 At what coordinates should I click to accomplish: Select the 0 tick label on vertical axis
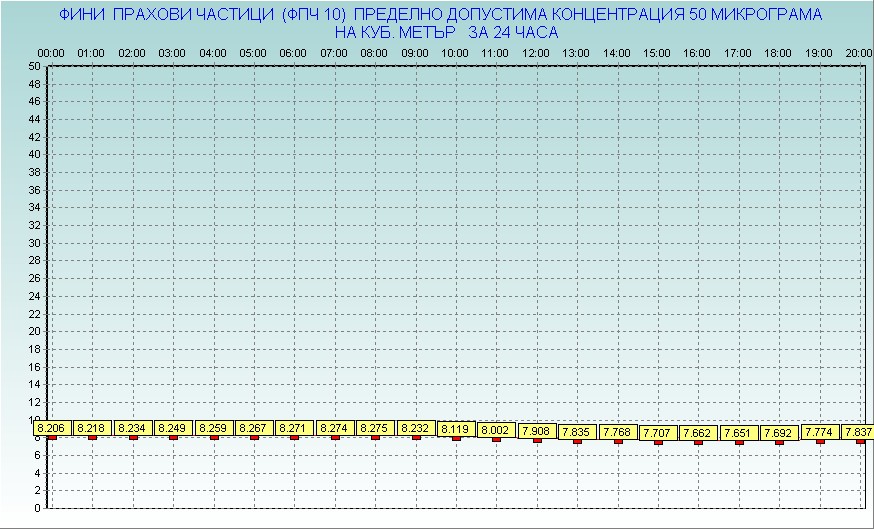tap(37, 508)
